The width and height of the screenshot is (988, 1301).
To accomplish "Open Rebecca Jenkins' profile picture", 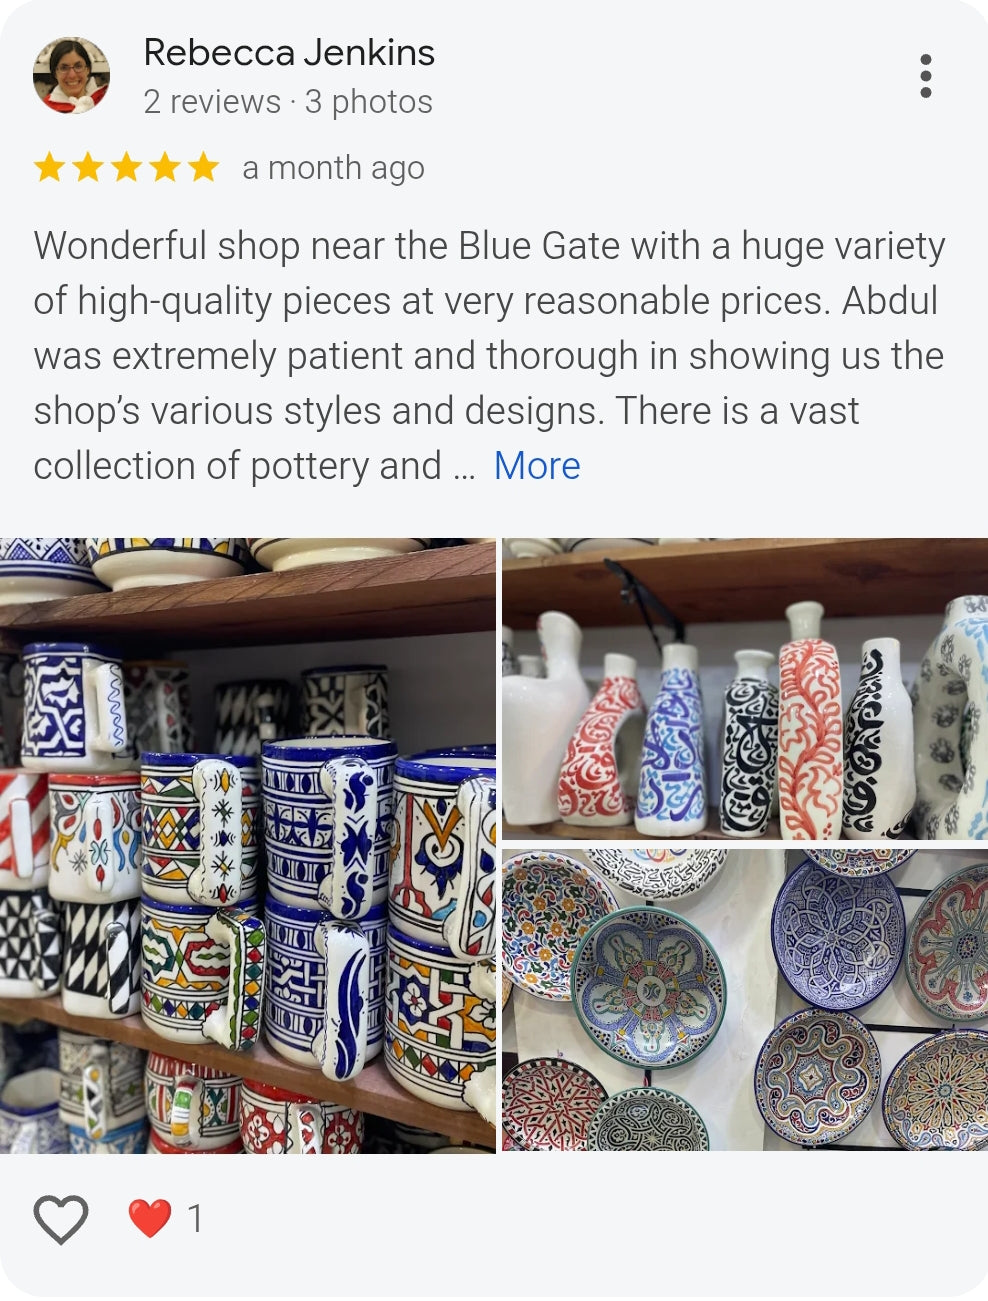I will coord(70,76).
